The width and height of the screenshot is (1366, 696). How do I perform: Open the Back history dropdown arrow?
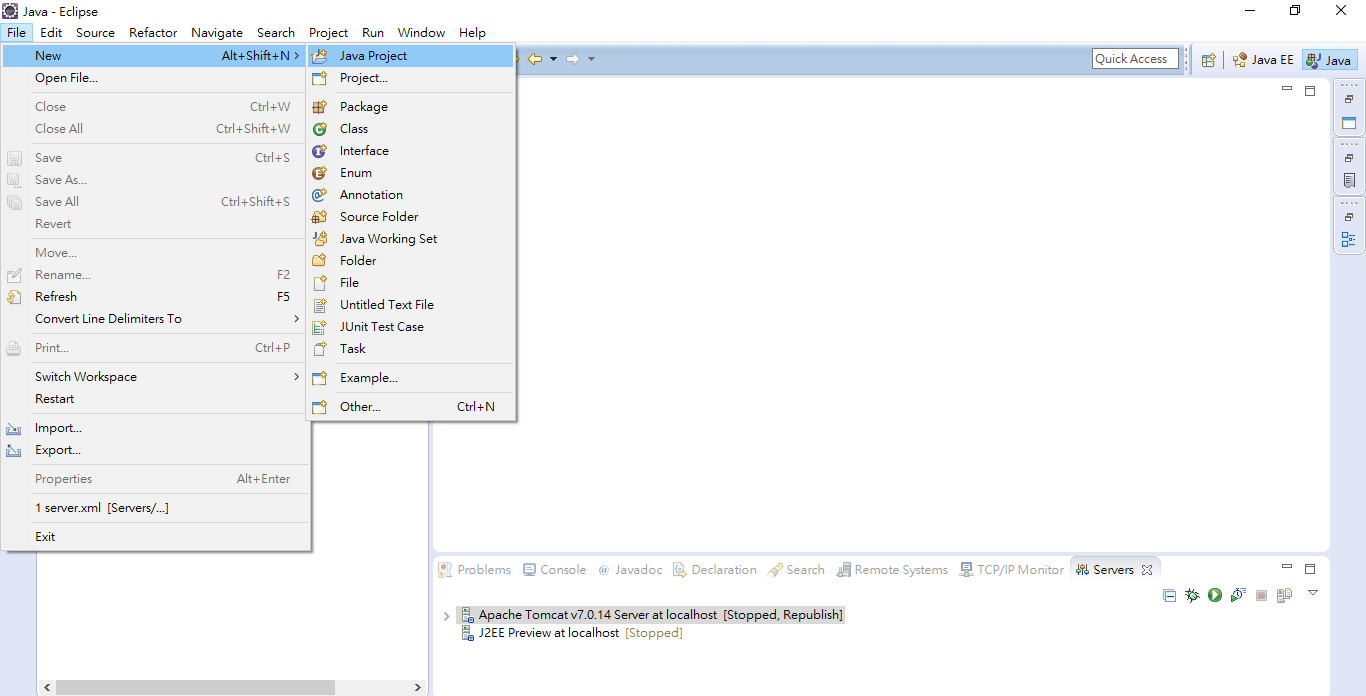point(553,59)
